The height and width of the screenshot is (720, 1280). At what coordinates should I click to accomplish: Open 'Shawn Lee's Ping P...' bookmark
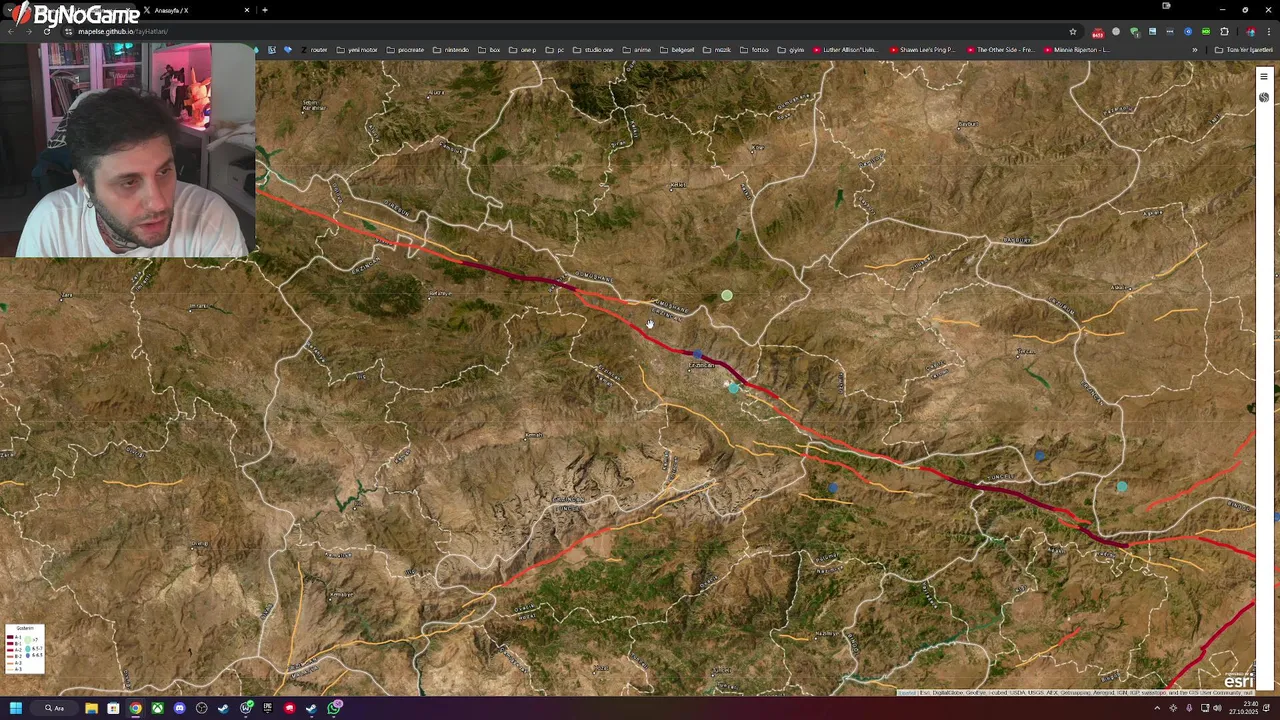[922, 50]
